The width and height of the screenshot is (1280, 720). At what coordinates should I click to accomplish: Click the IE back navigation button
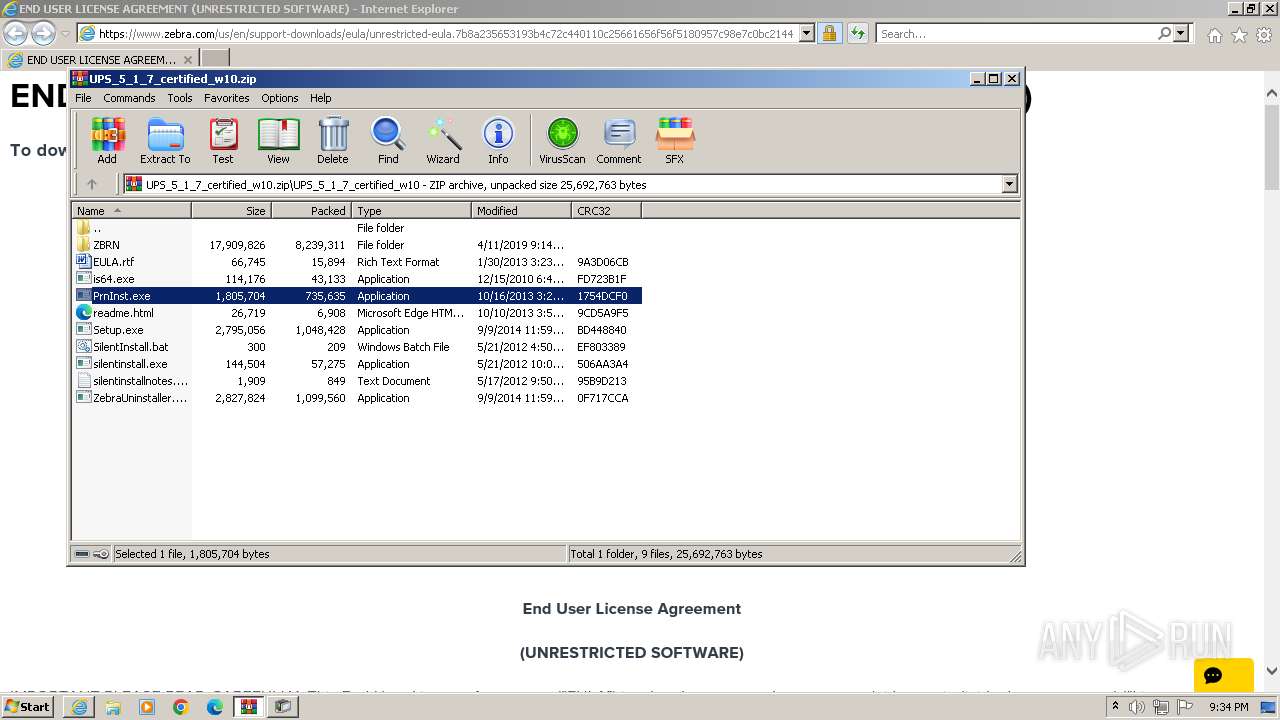16,33
